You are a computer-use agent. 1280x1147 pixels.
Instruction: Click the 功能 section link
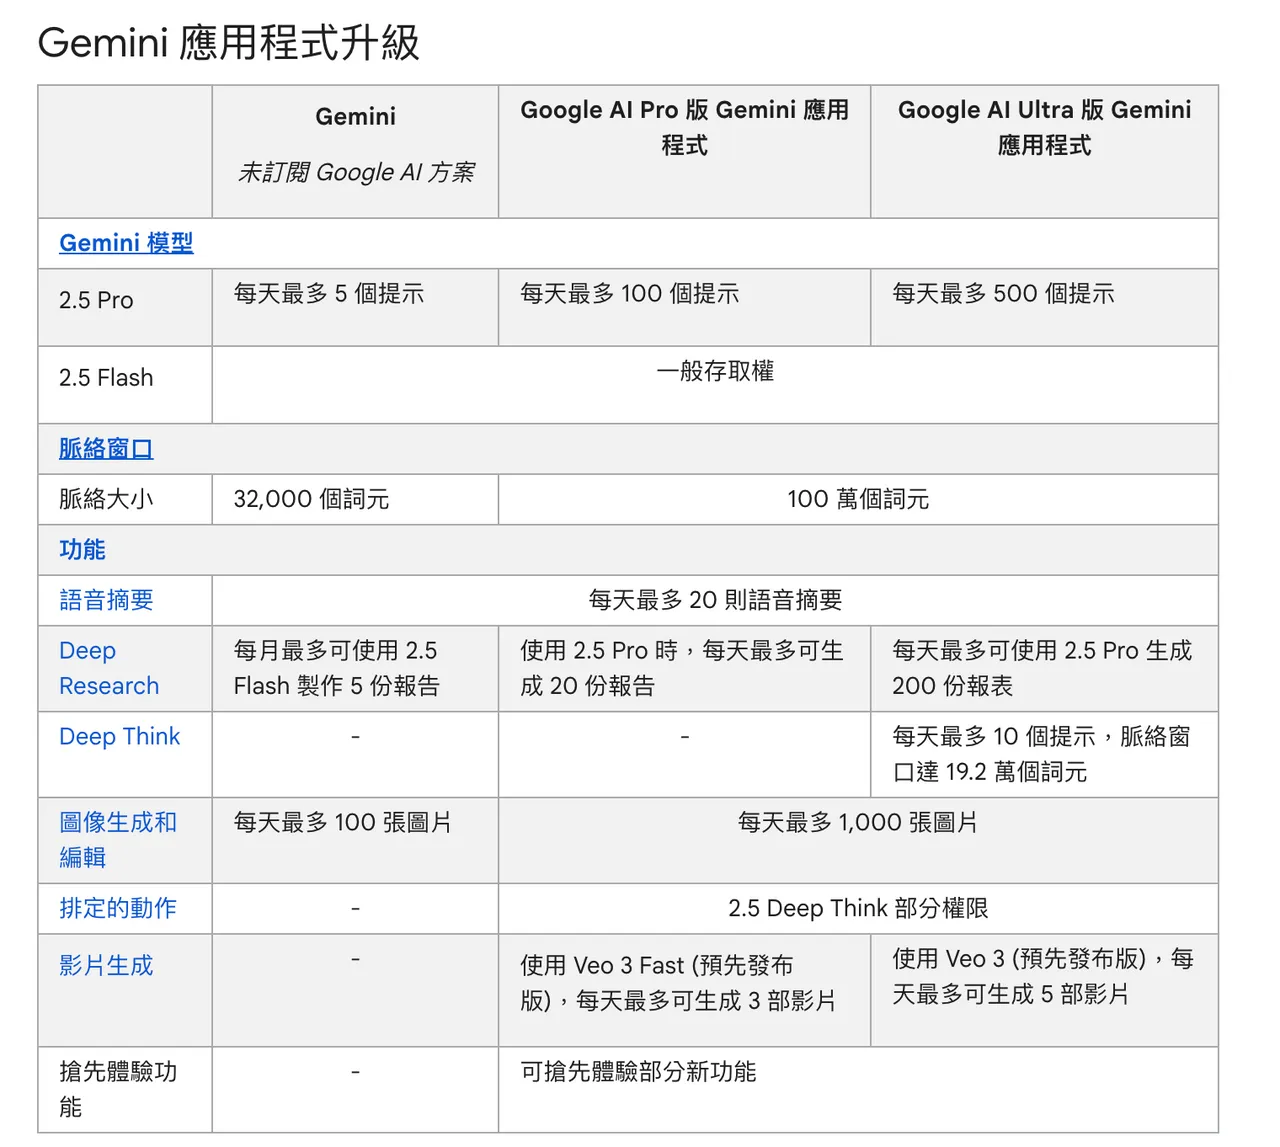click(82, 550)
